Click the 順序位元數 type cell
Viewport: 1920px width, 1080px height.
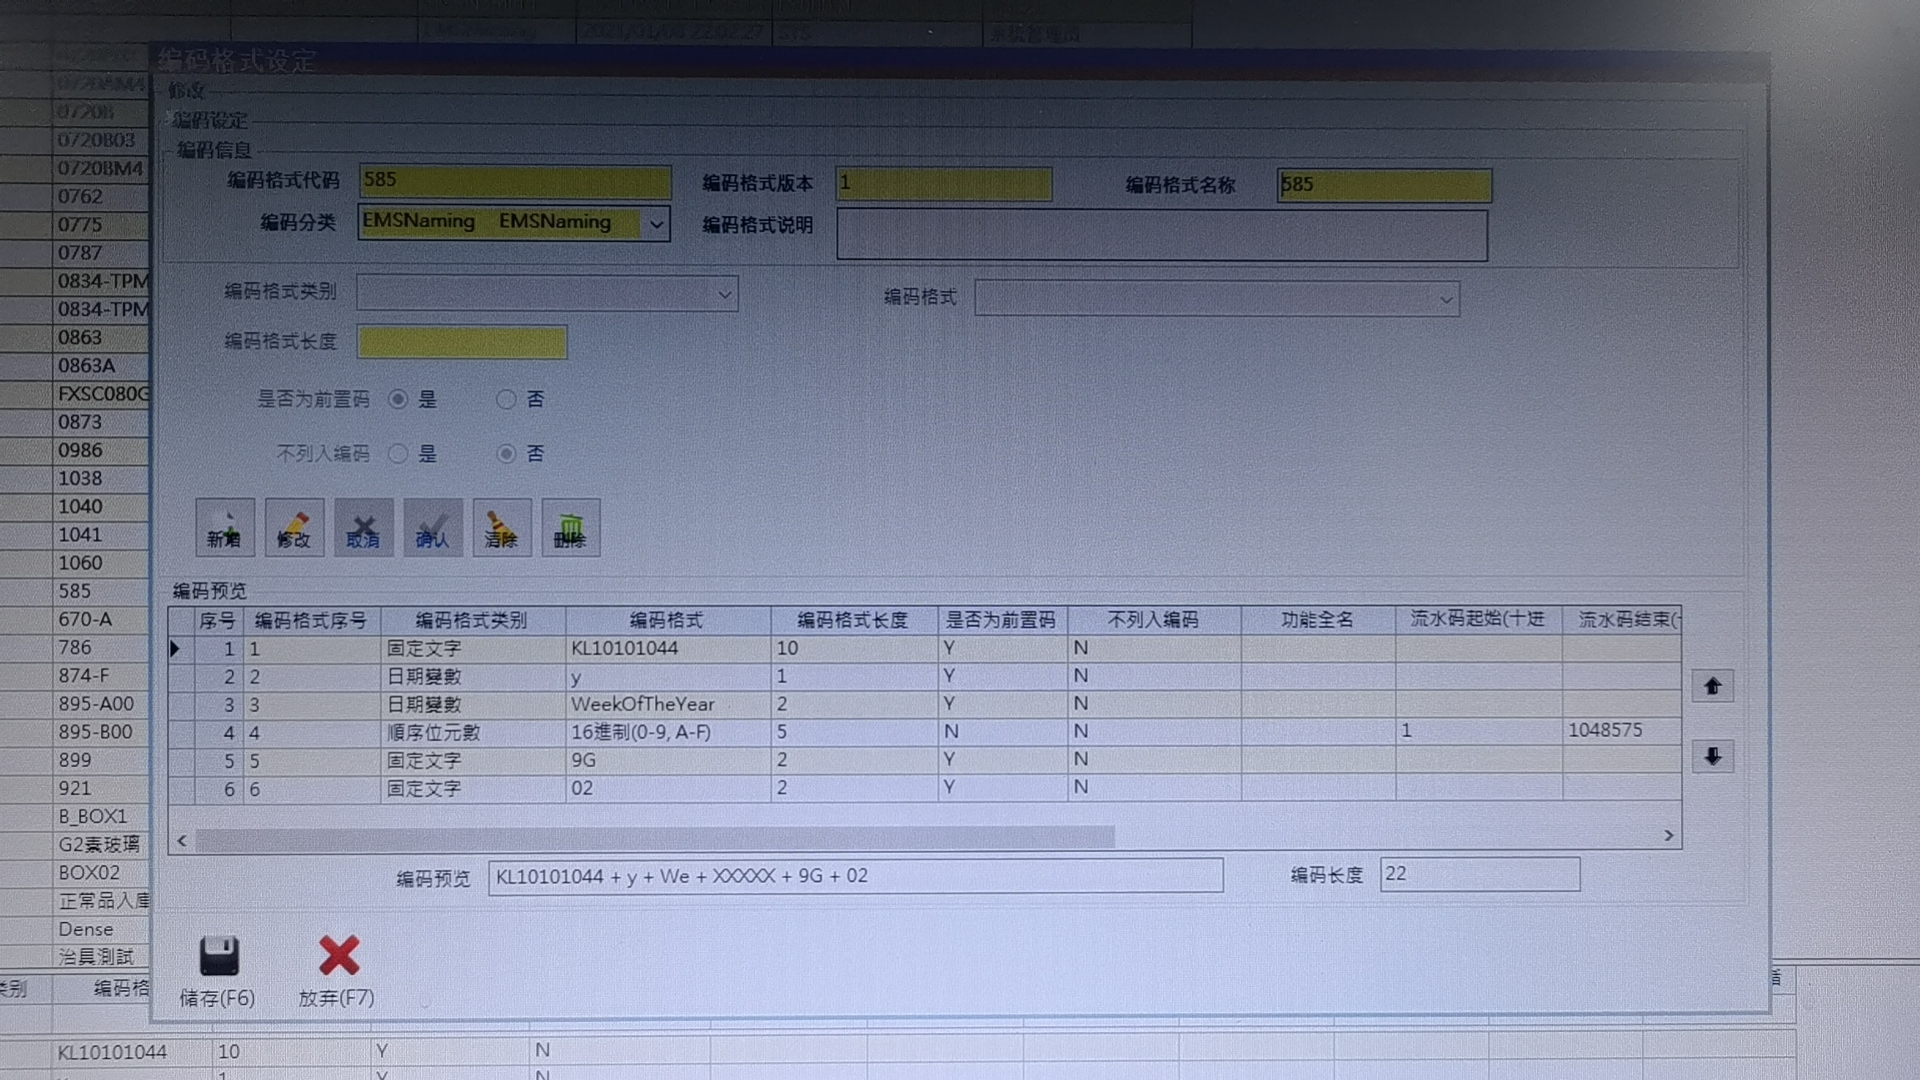(x=473, y=732)
